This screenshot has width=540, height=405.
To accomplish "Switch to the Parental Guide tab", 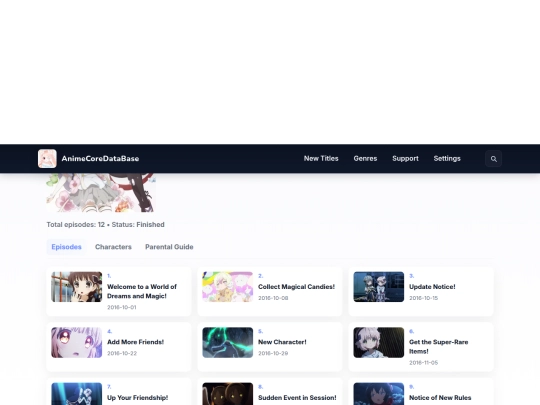I will (x=169, y=247).
